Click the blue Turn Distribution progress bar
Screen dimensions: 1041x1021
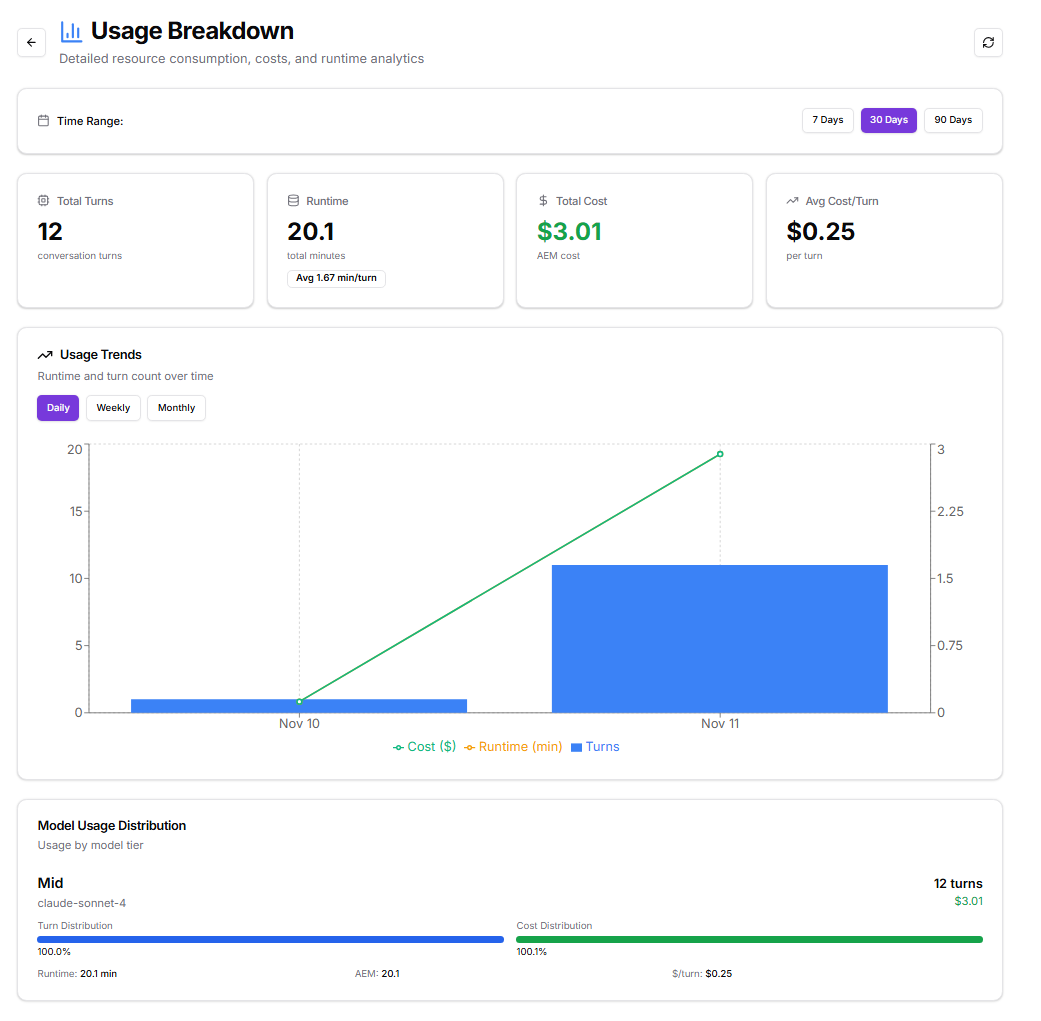tap(270, 939)
